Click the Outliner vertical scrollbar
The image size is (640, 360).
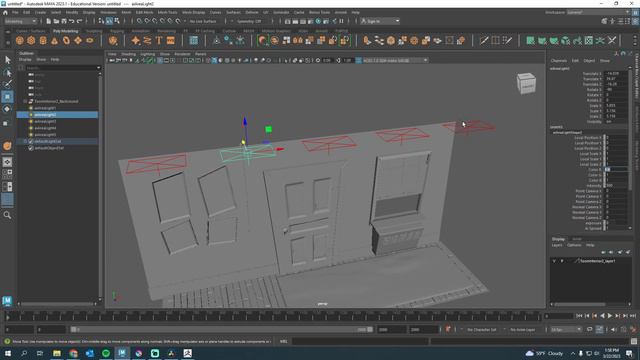(x=100, y=188)
